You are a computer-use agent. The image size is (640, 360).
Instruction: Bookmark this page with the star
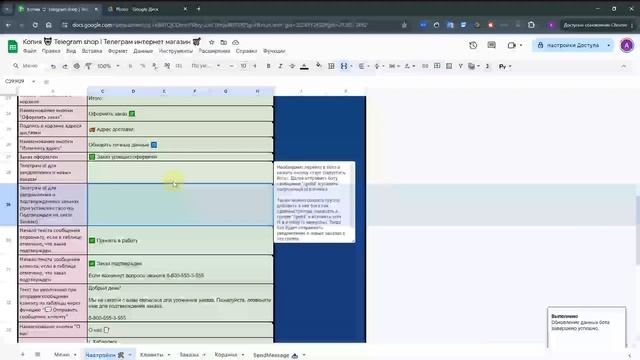[404, 25]
